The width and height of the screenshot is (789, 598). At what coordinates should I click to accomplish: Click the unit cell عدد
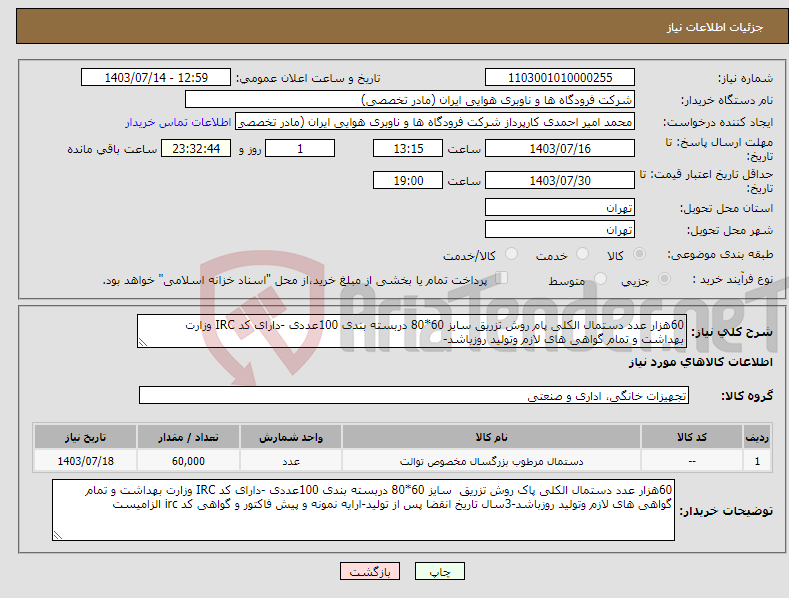pos(291,461)
